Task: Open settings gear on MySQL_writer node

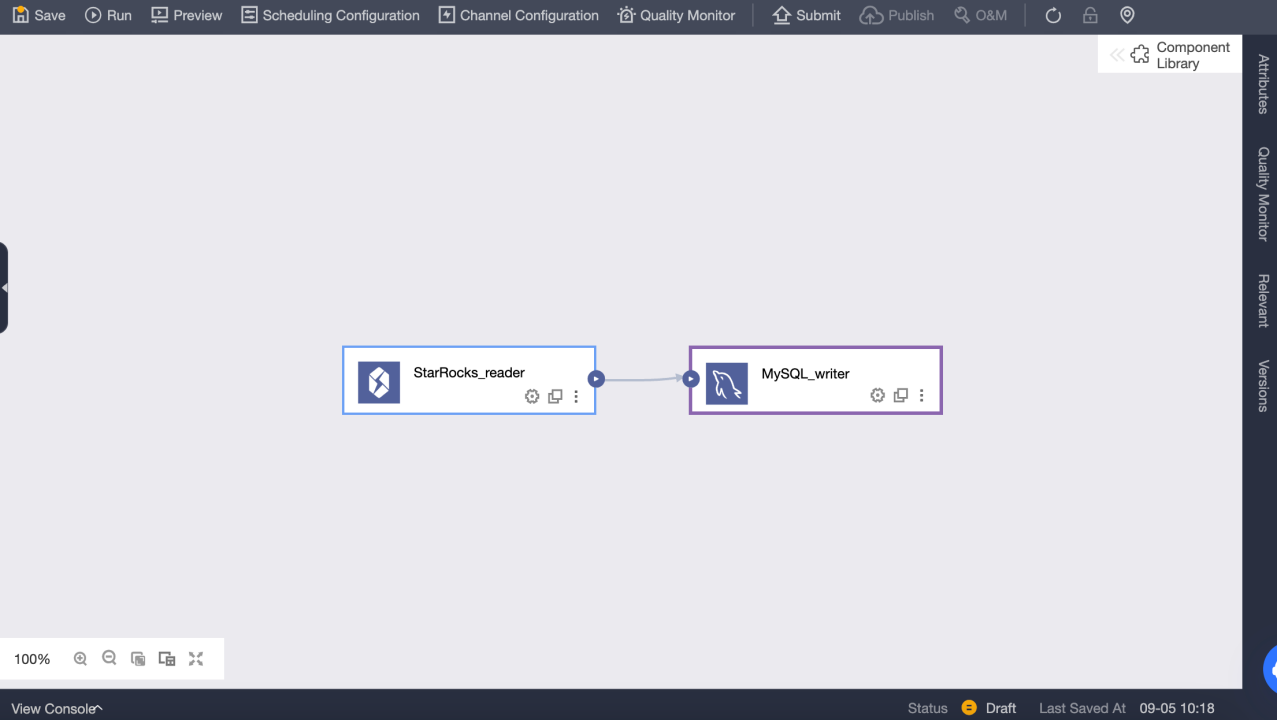Action: coord(877,396)
